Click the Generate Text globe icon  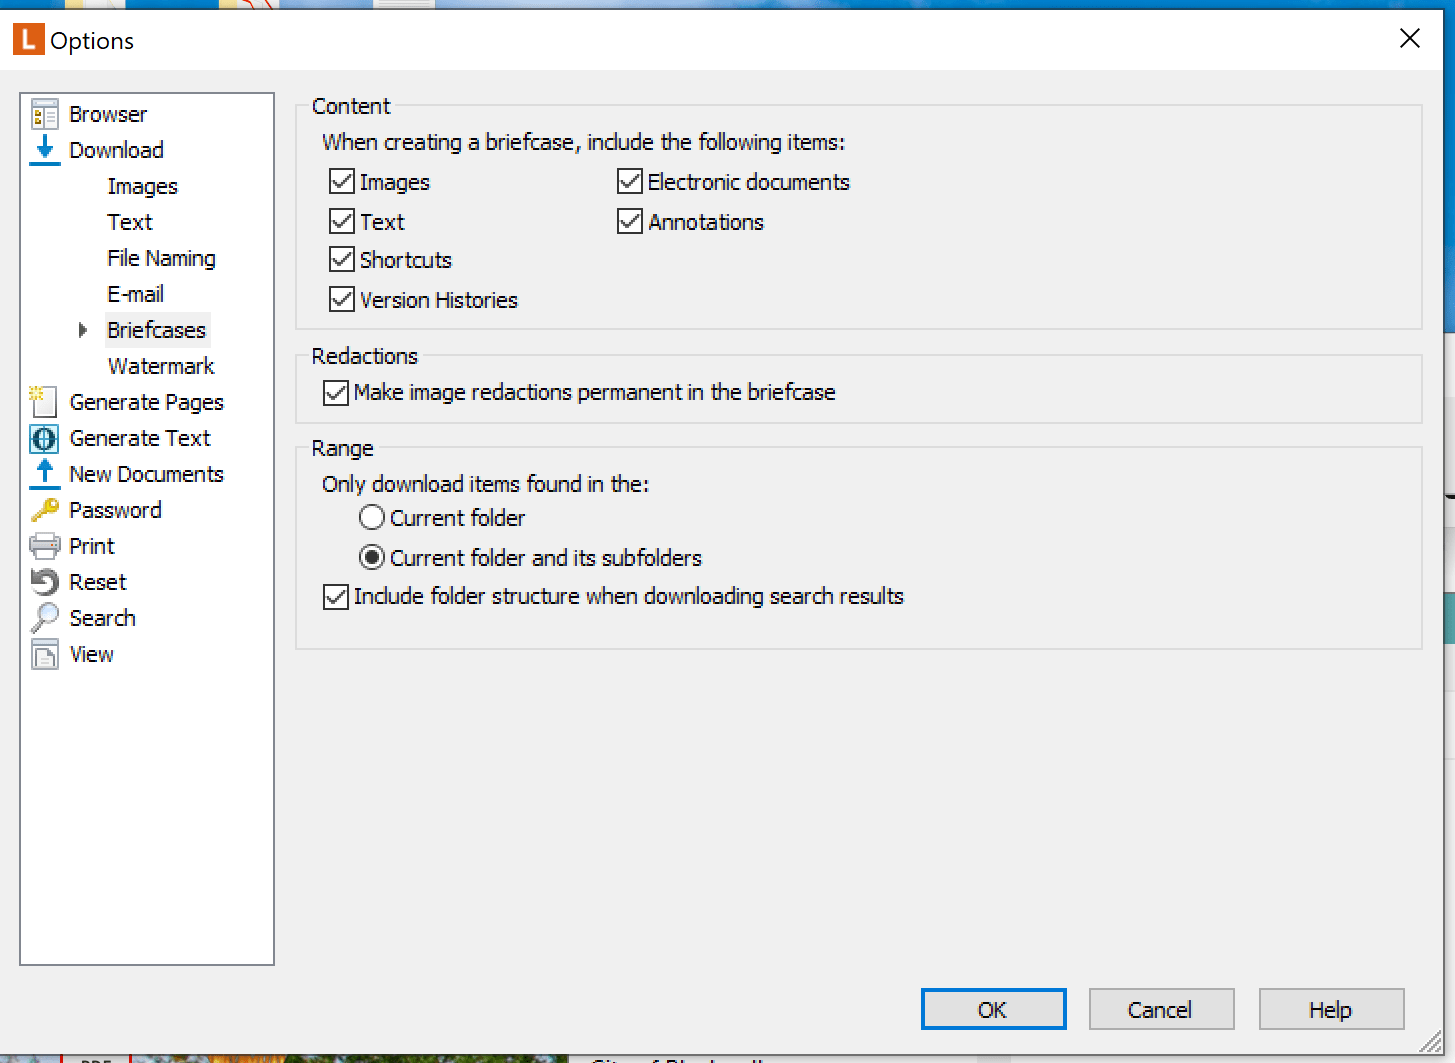pos(44,438)
